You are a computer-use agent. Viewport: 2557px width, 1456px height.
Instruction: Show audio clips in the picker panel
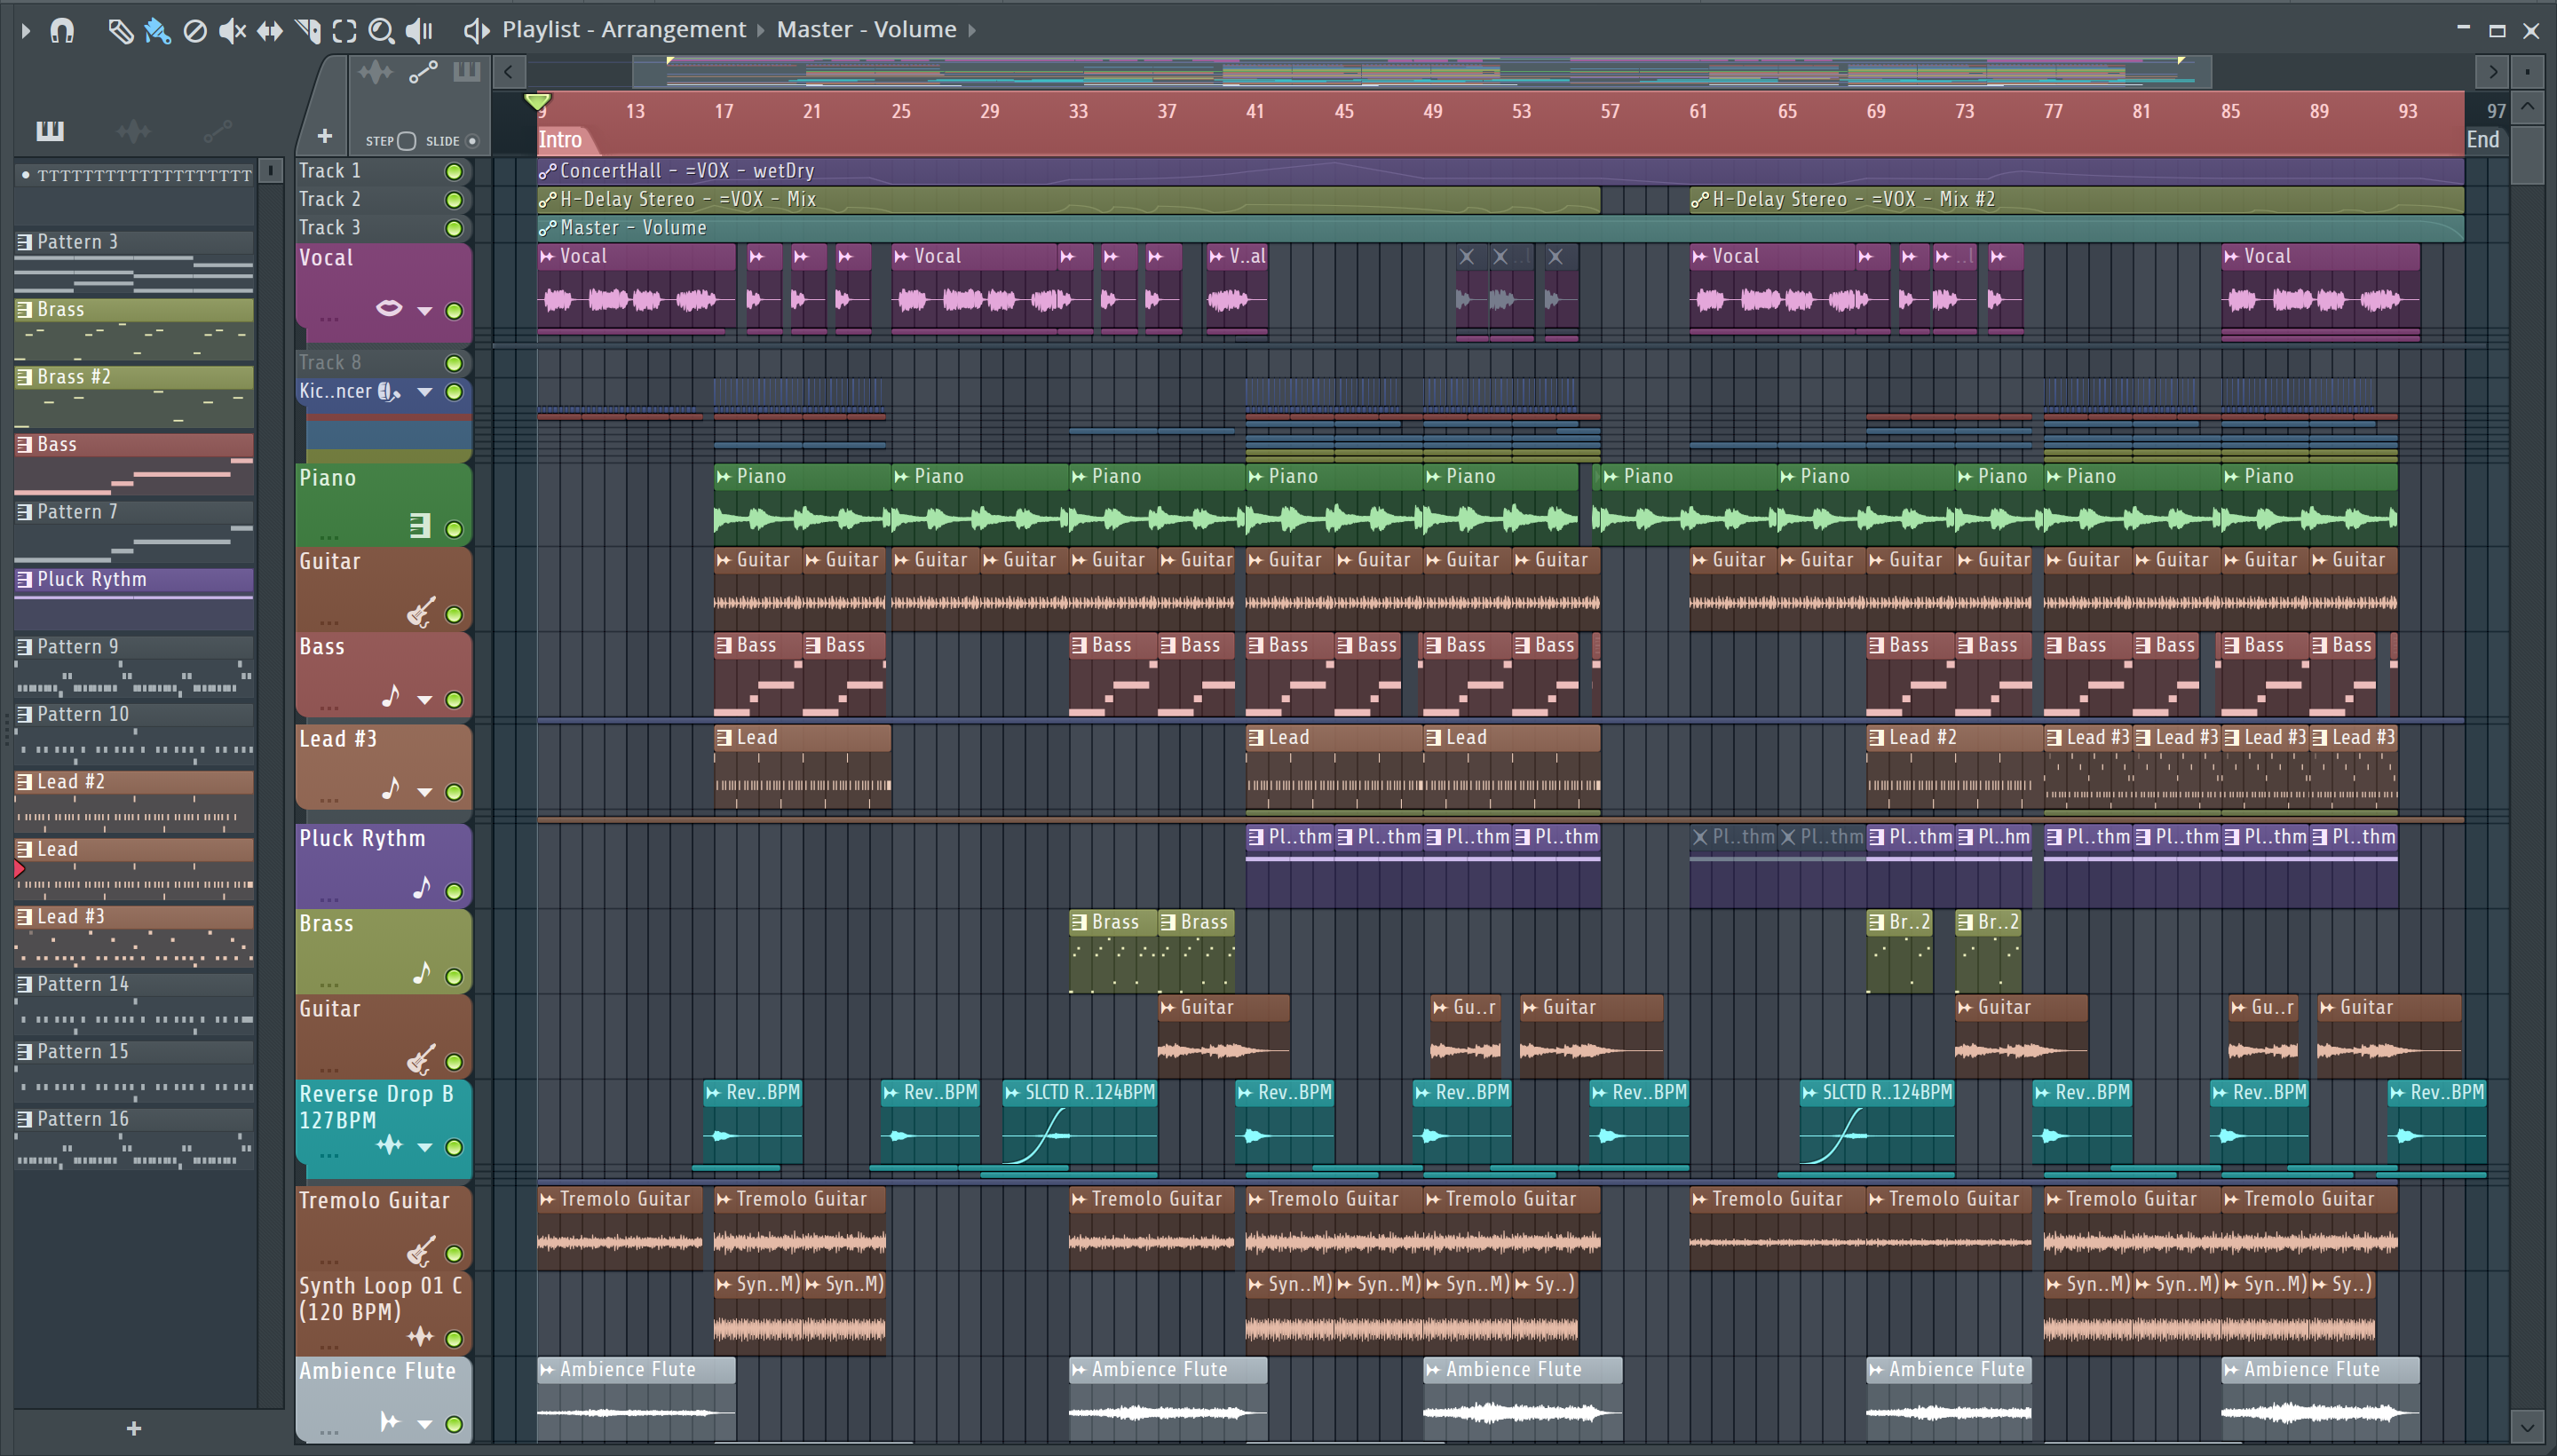click(133, 130)
